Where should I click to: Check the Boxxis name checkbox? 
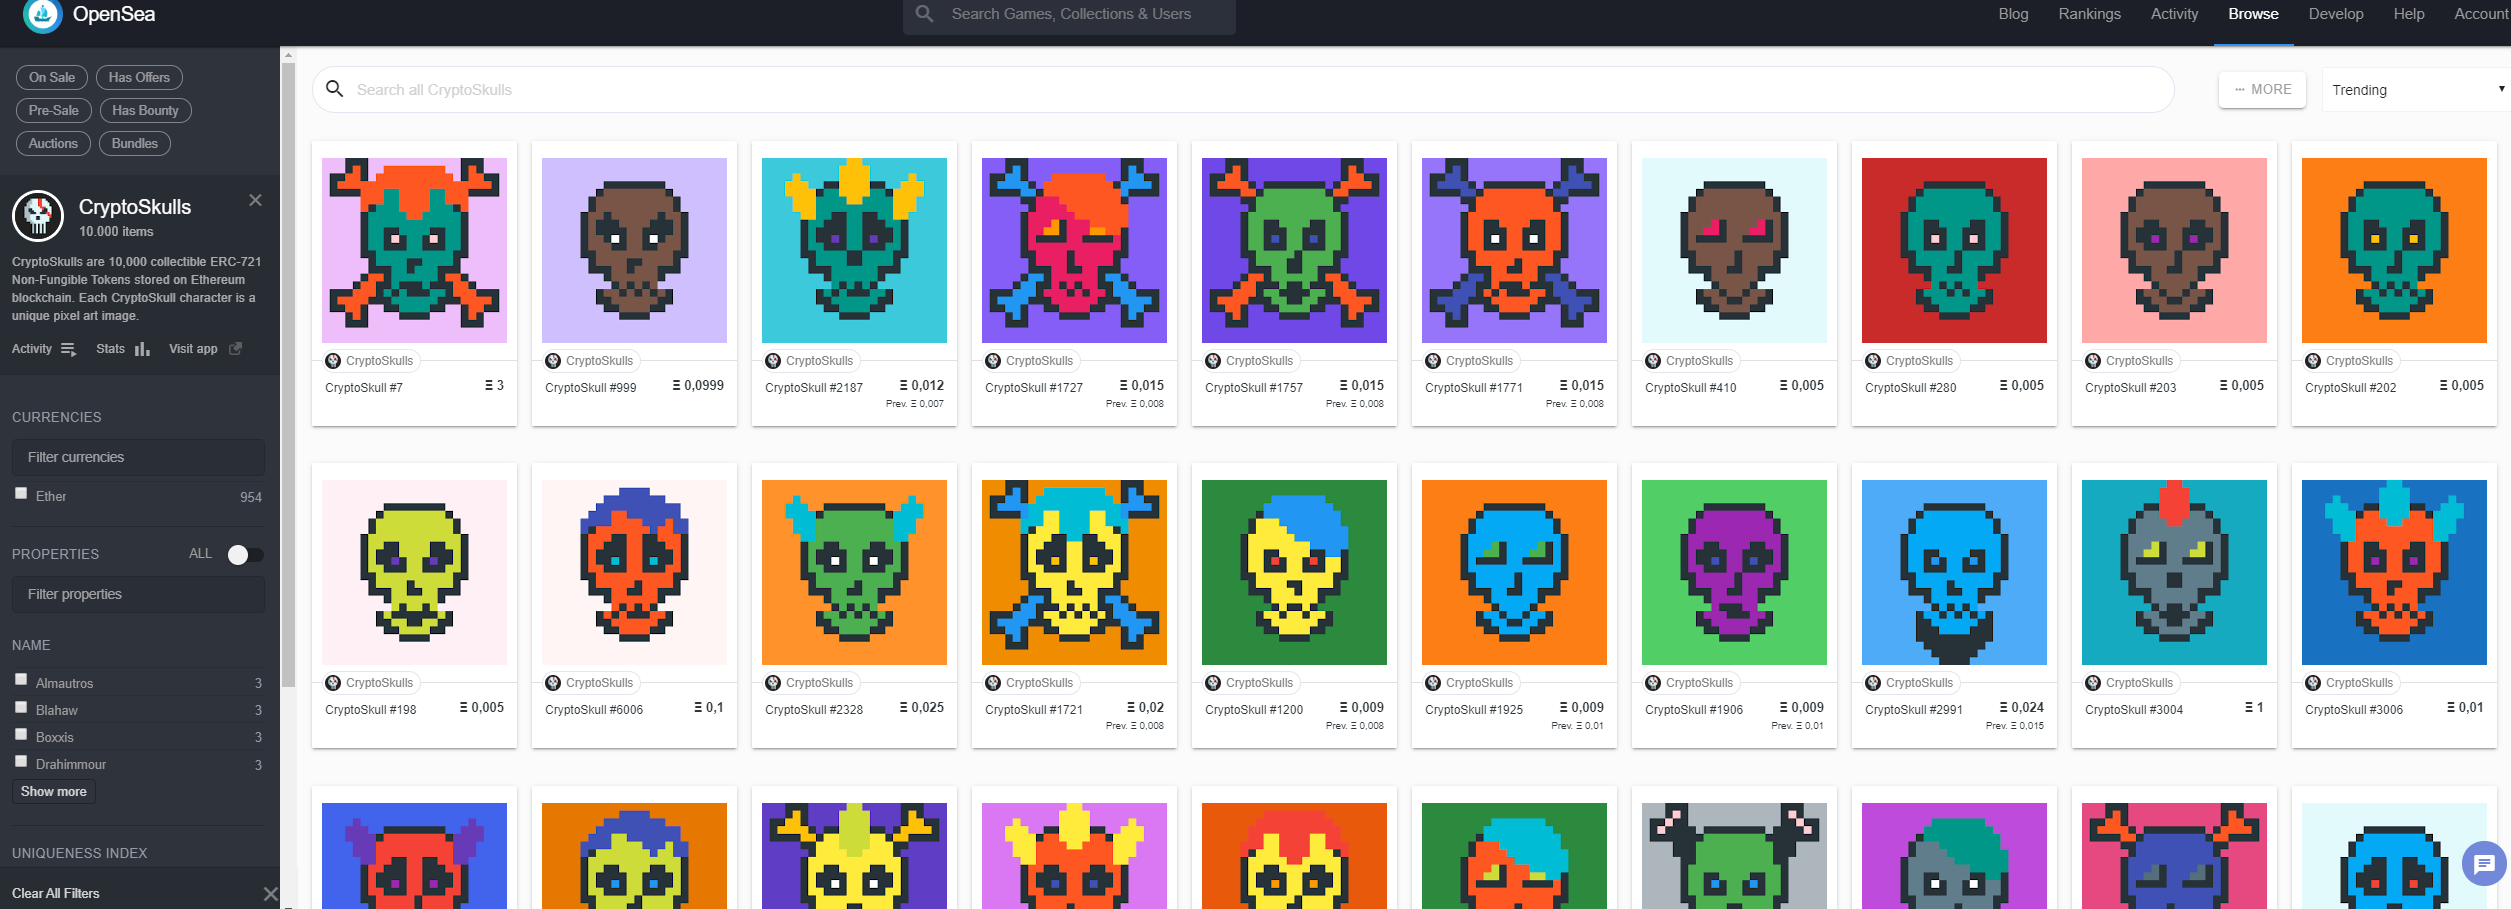pyautogui.click(x=21, y=734)
